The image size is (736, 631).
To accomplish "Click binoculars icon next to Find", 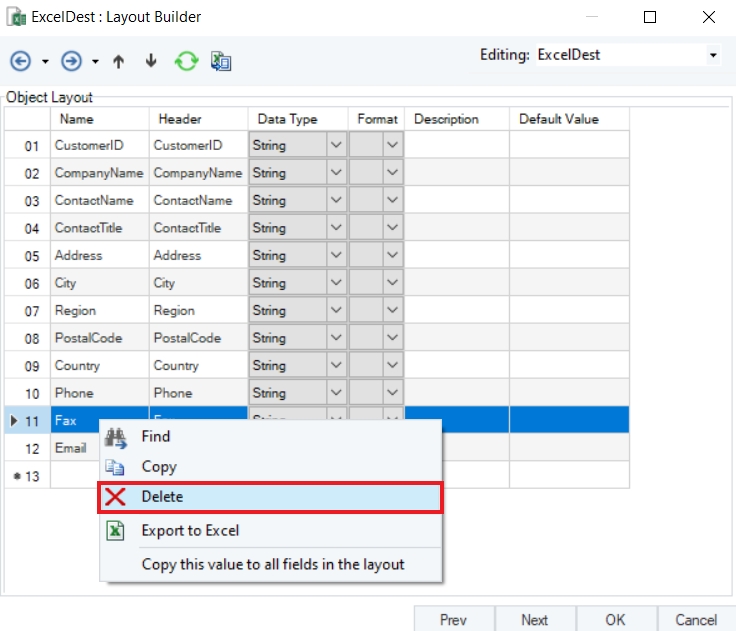I will click(x=116, y=437).
